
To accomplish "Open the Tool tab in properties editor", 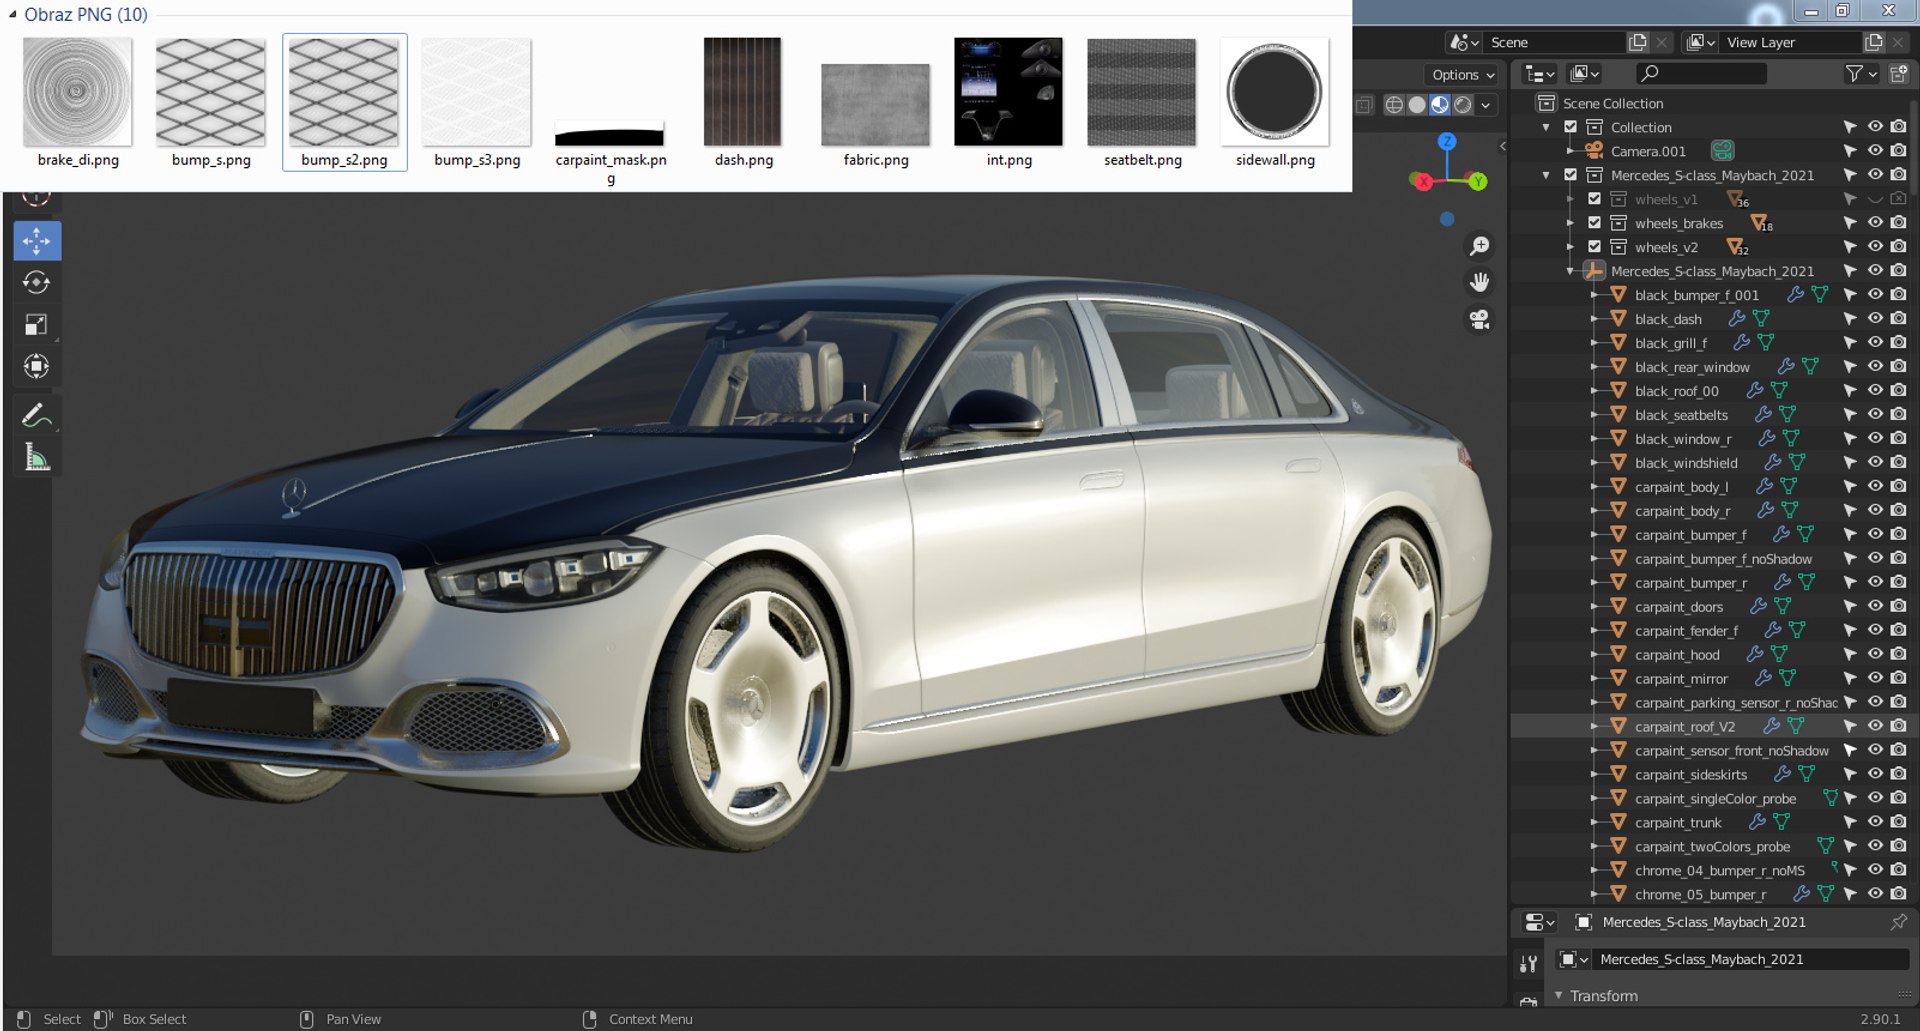I will point(1528,964).
